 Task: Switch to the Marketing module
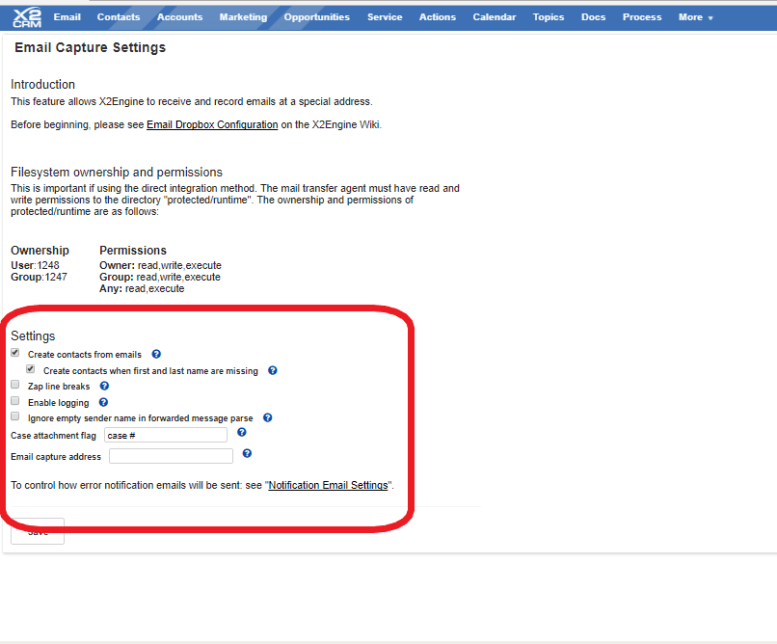(243, 17)
